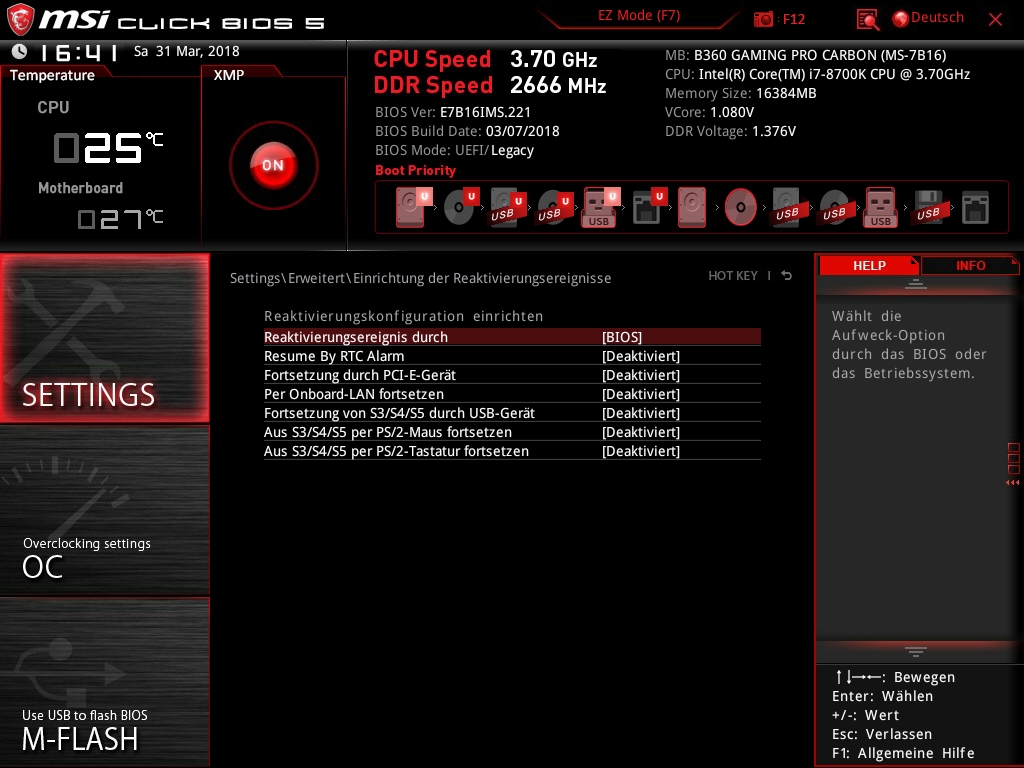Open the SETTINGS section
This screenshot has height=768, width=1024.
pos(104,338)
